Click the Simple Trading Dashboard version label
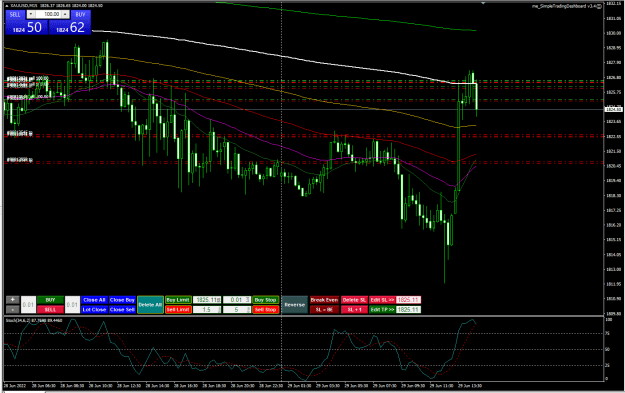This screenshot has height=393, width=625. click(x=564, y=6)
